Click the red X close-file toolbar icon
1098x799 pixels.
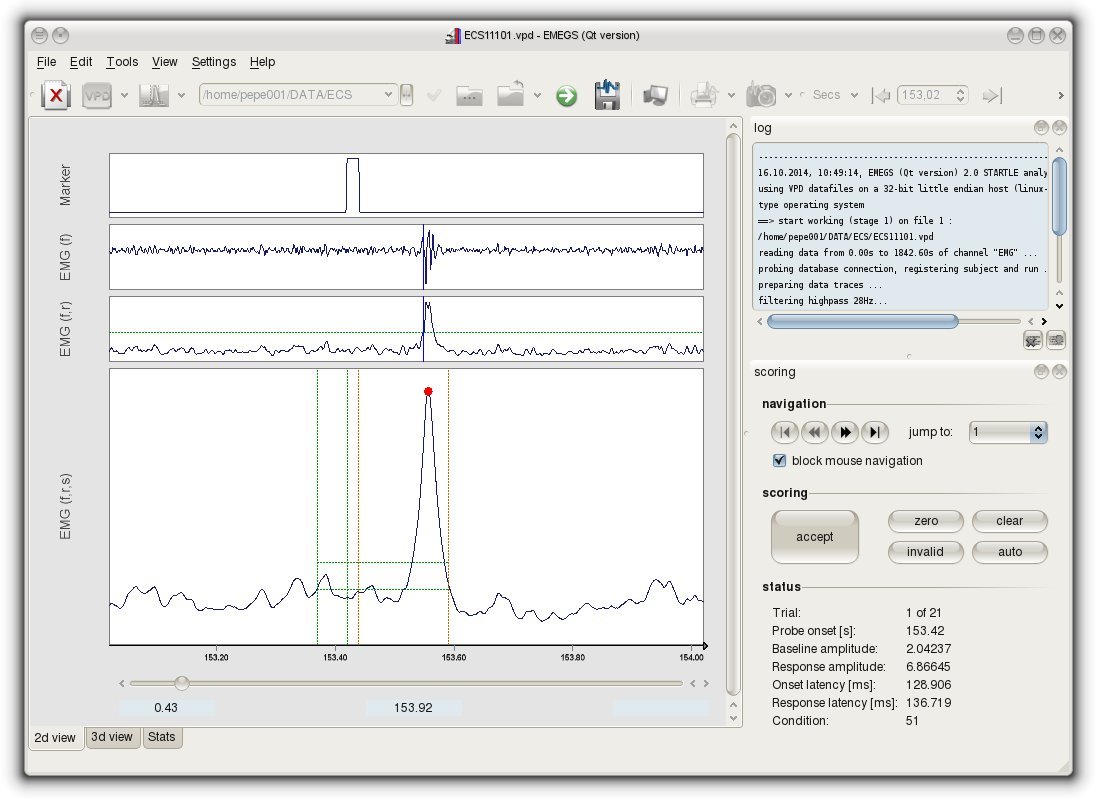(x=57, y=96)
